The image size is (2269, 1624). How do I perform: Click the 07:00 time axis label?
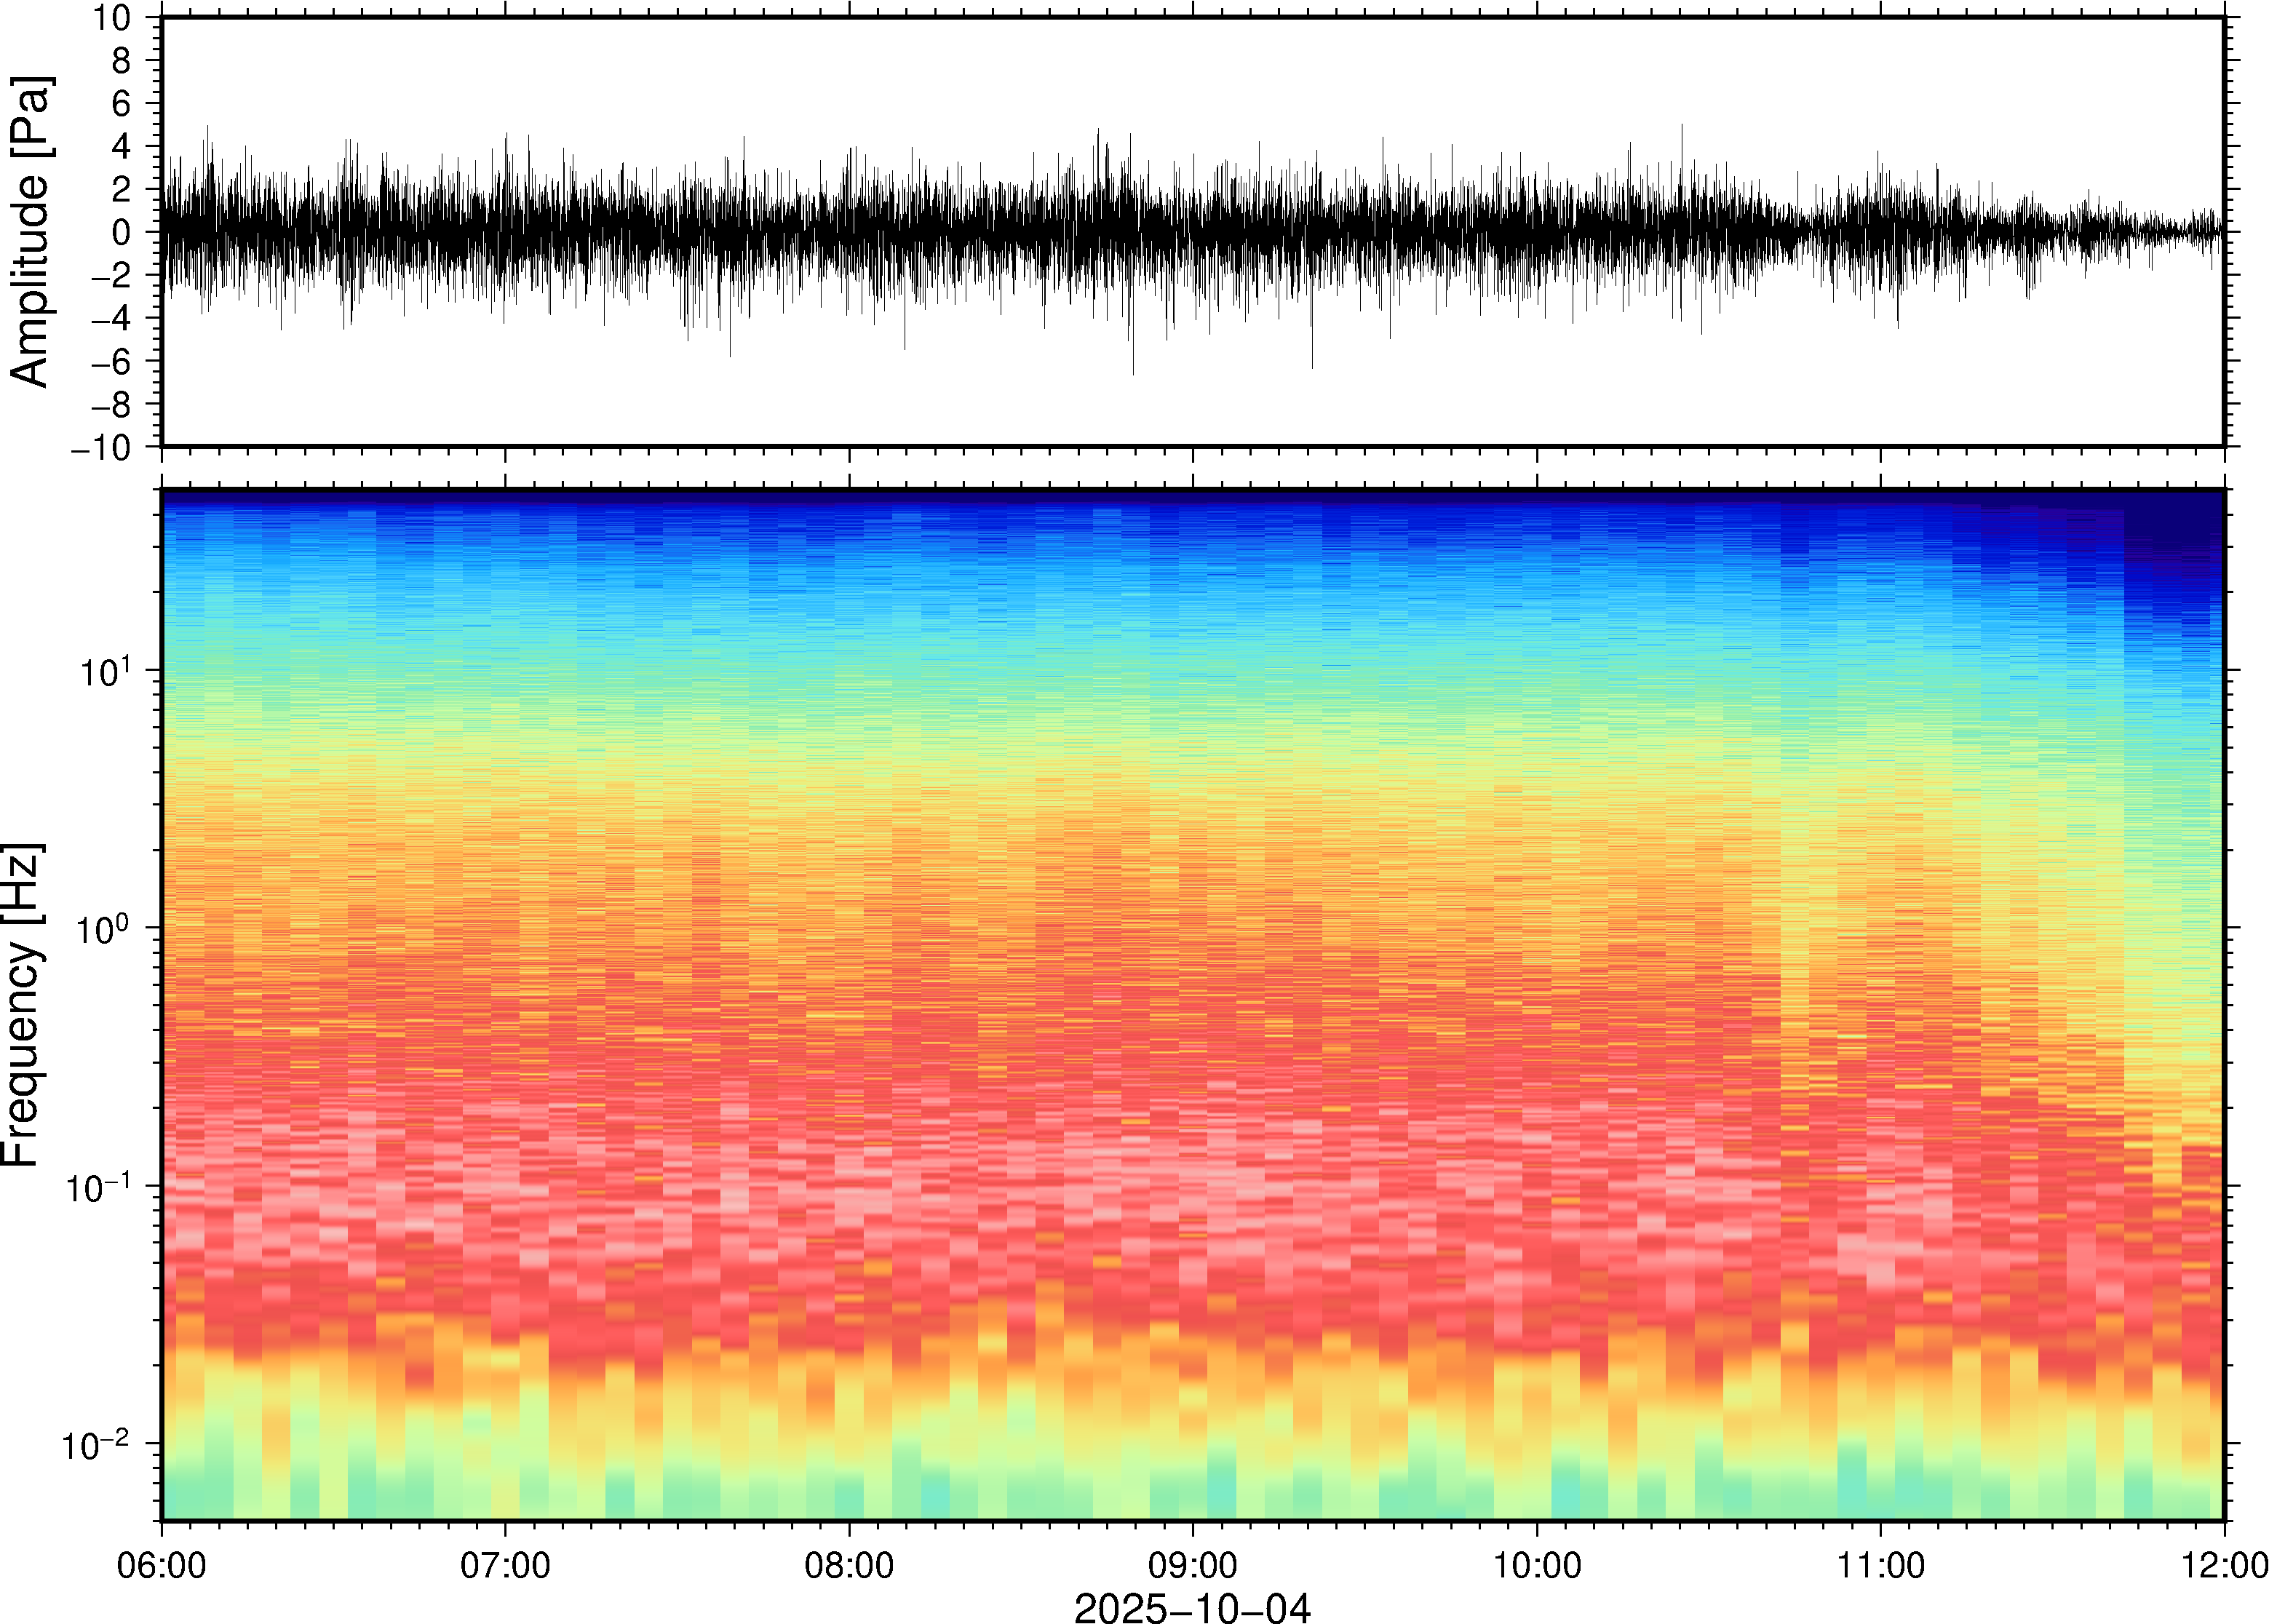click(504, 1565)
